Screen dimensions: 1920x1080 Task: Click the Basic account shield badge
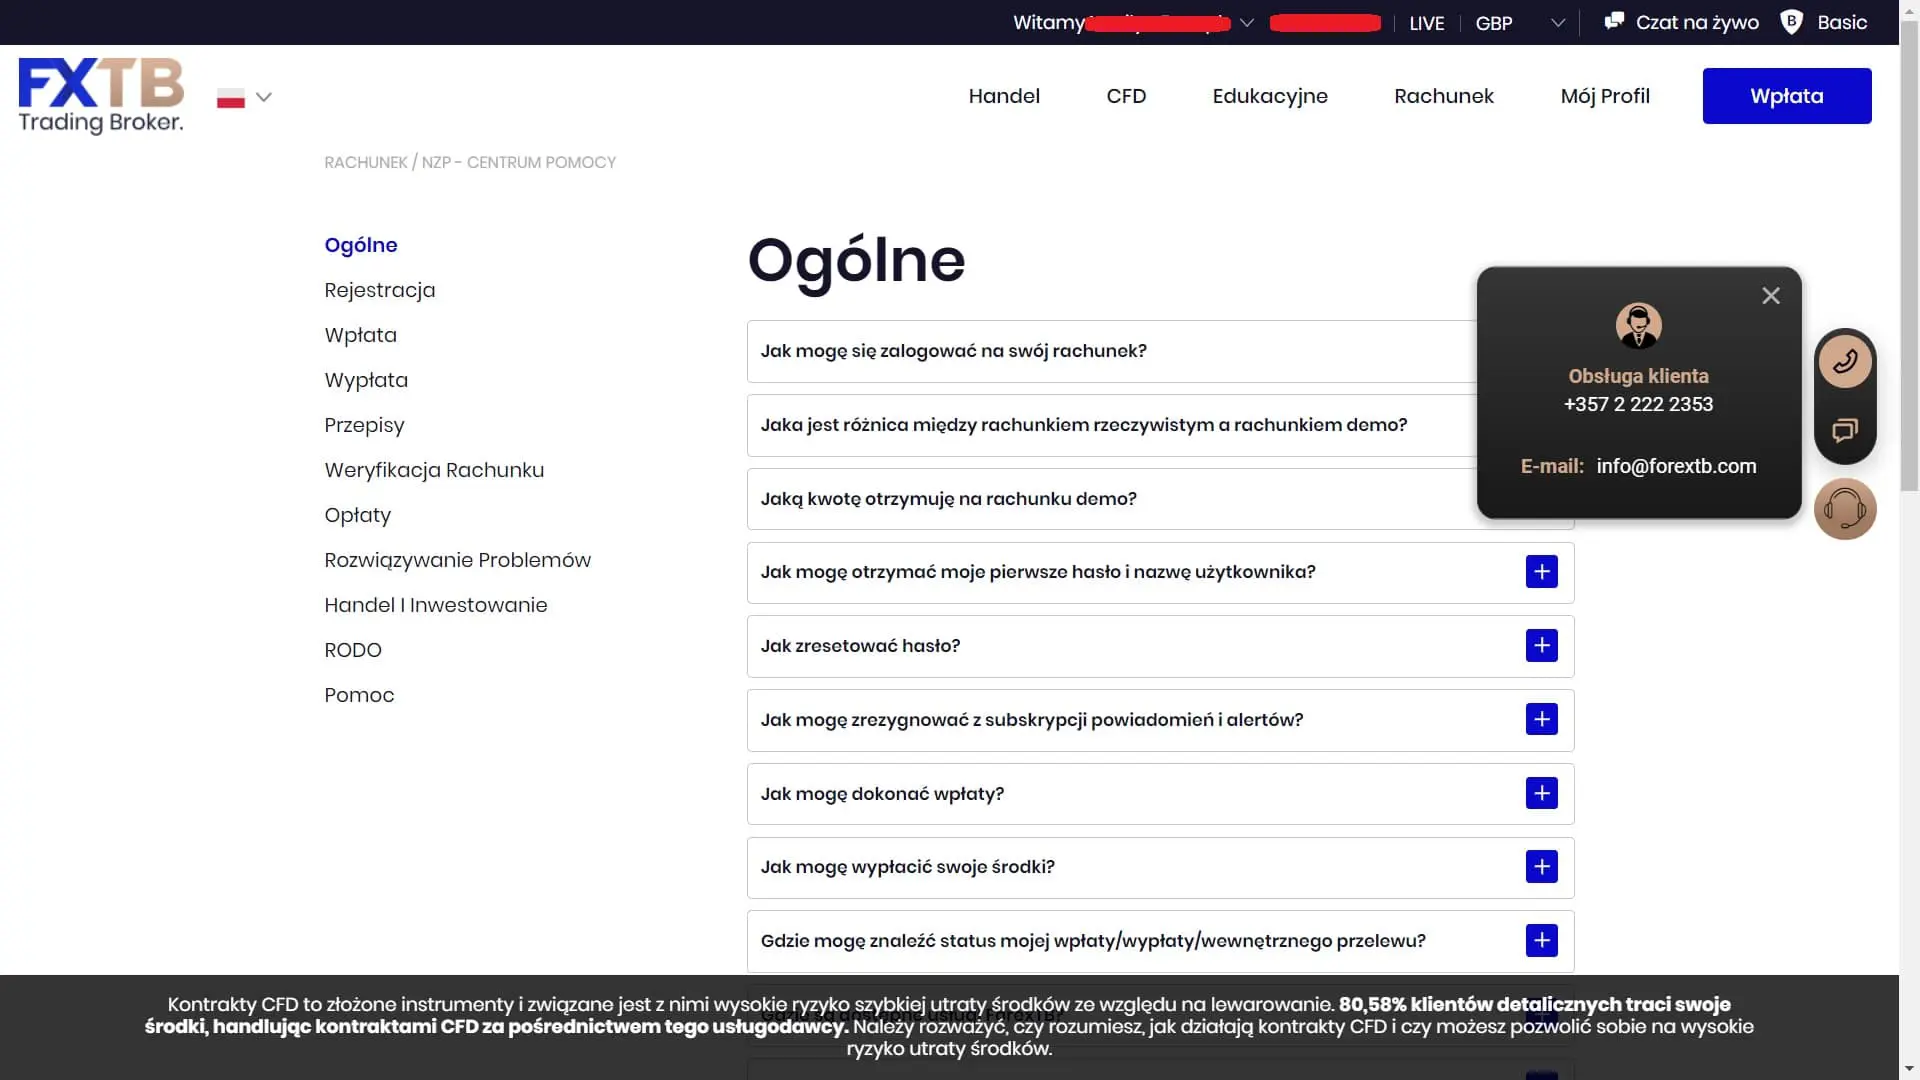coord(1792,21)
